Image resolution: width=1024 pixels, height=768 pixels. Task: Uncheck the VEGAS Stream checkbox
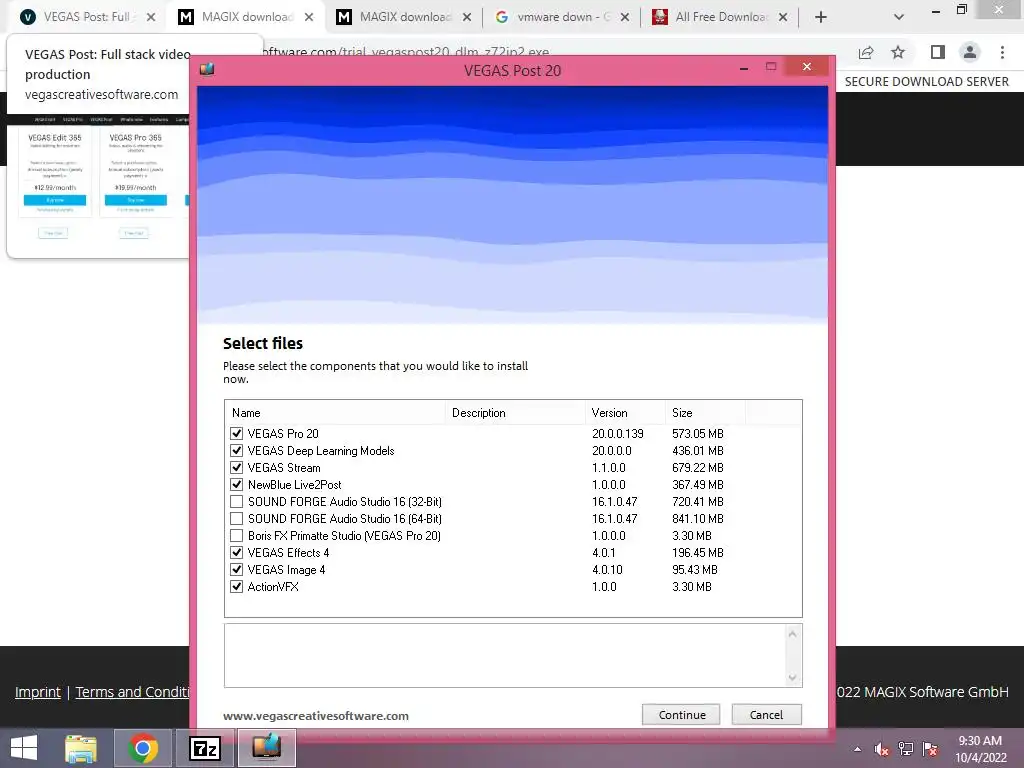(x=236, y=468)
